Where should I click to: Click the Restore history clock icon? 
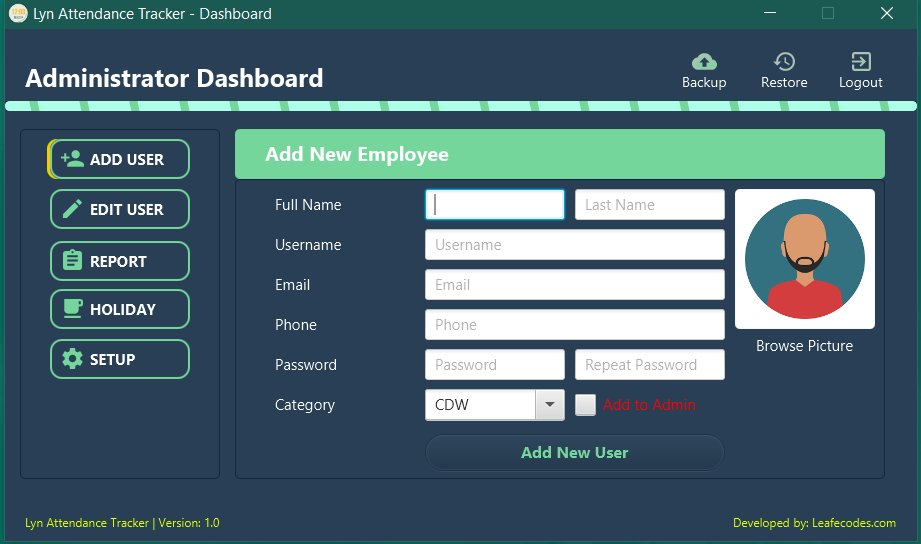[x=784, y=62]
